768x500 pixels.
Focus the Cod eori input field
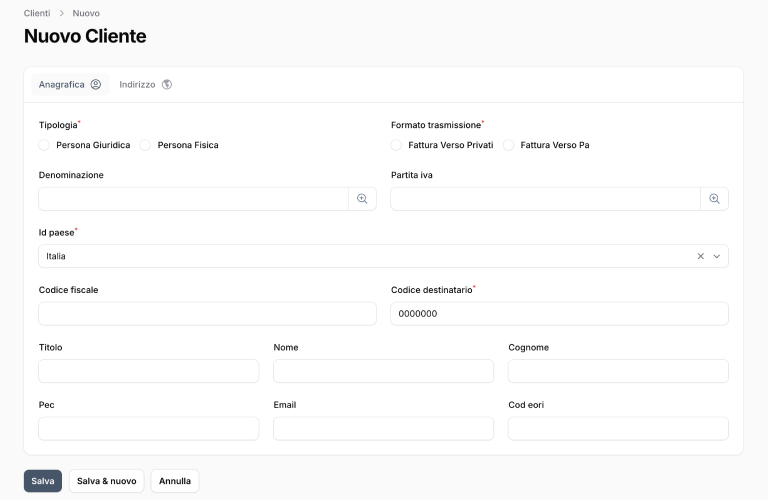pyautogui.click(x=618, y=429)
